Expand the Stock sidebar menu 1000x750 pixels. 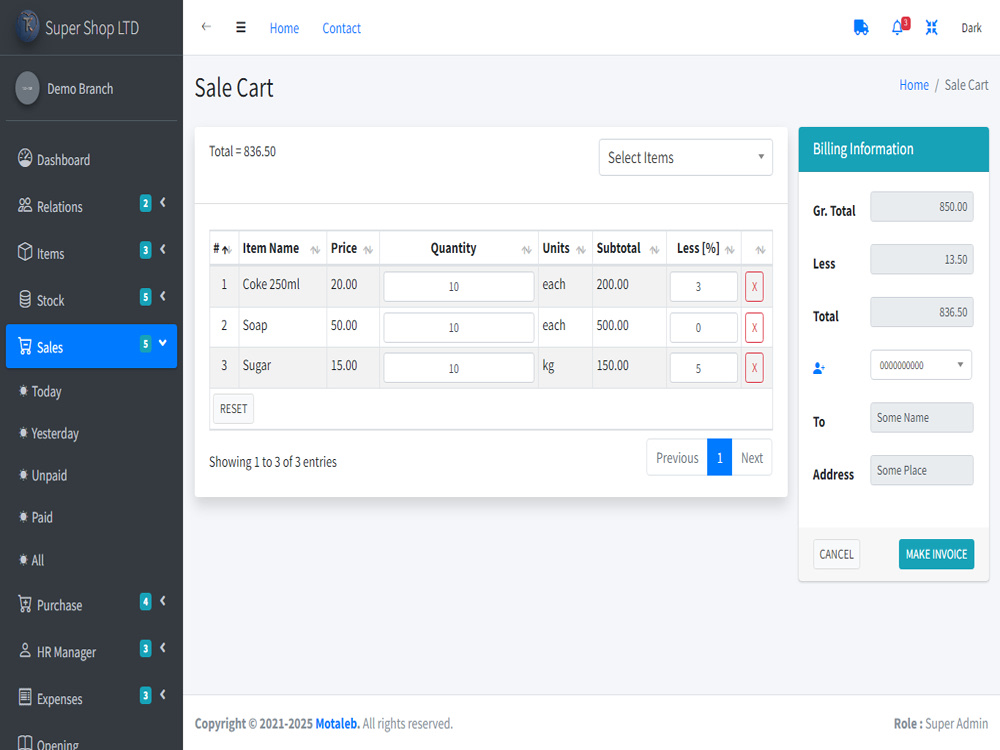(91, 299)
